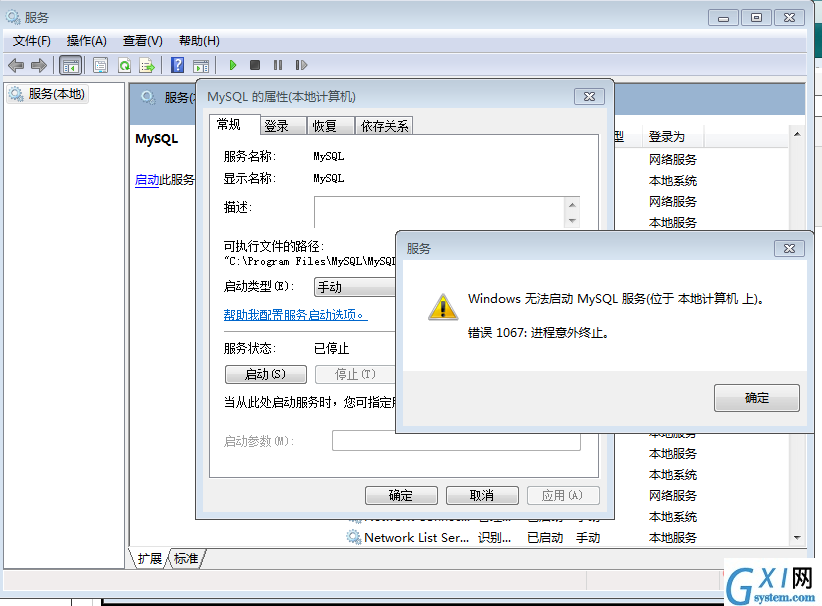Click the Export List toolbar icon

tap(147, 66)
